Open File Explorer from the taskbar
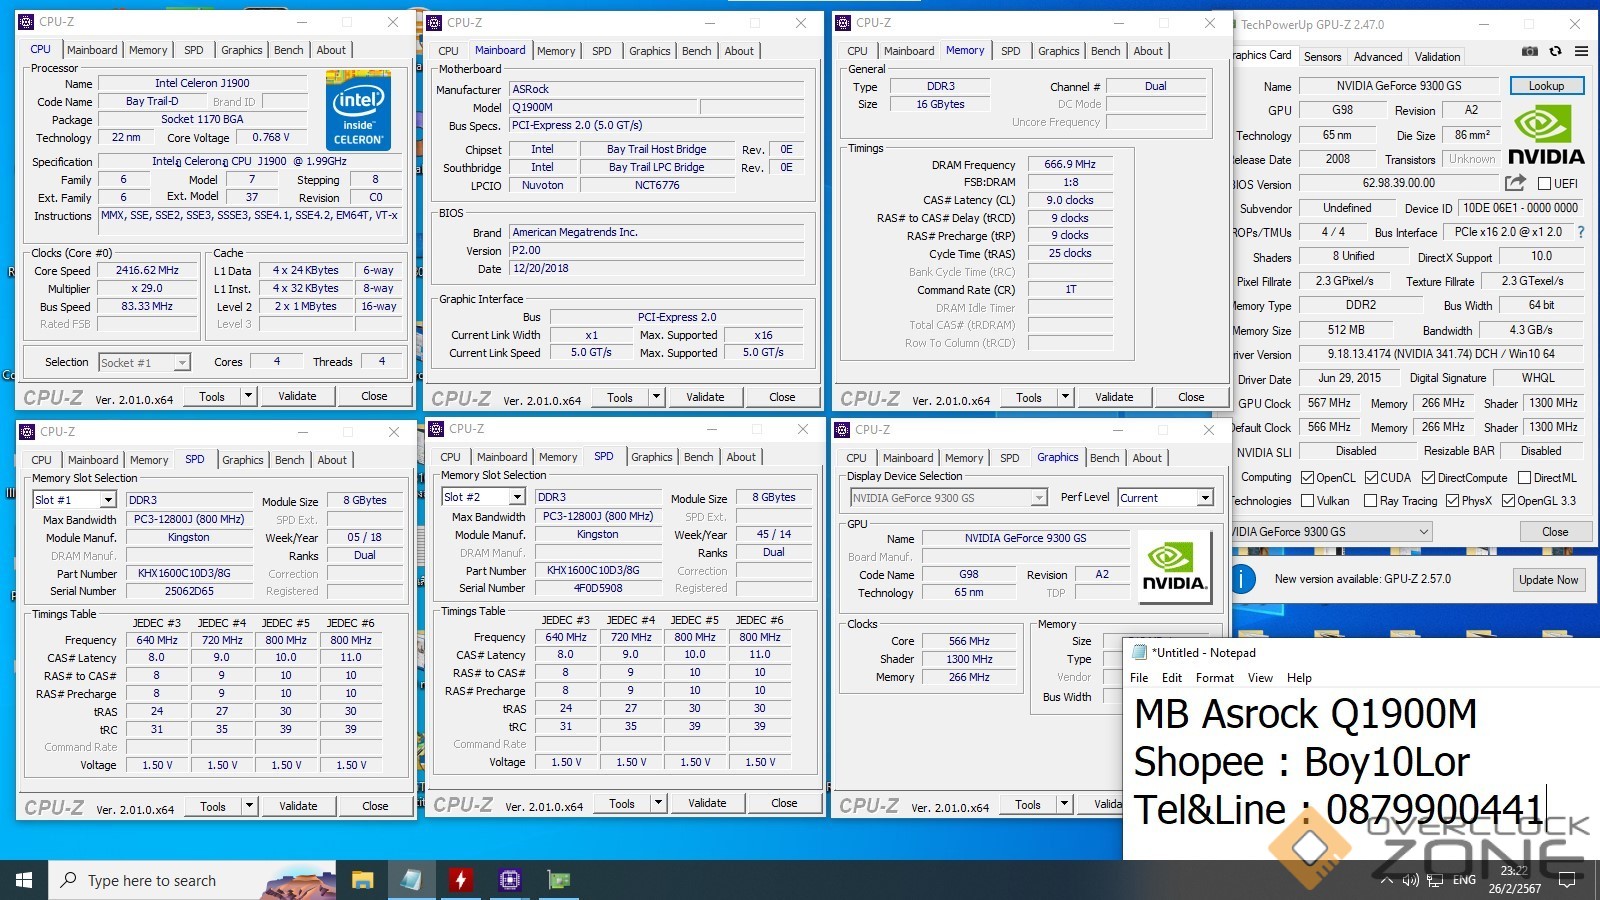Viewport: 1600px width, 900px height. click(x=362, y=880)
